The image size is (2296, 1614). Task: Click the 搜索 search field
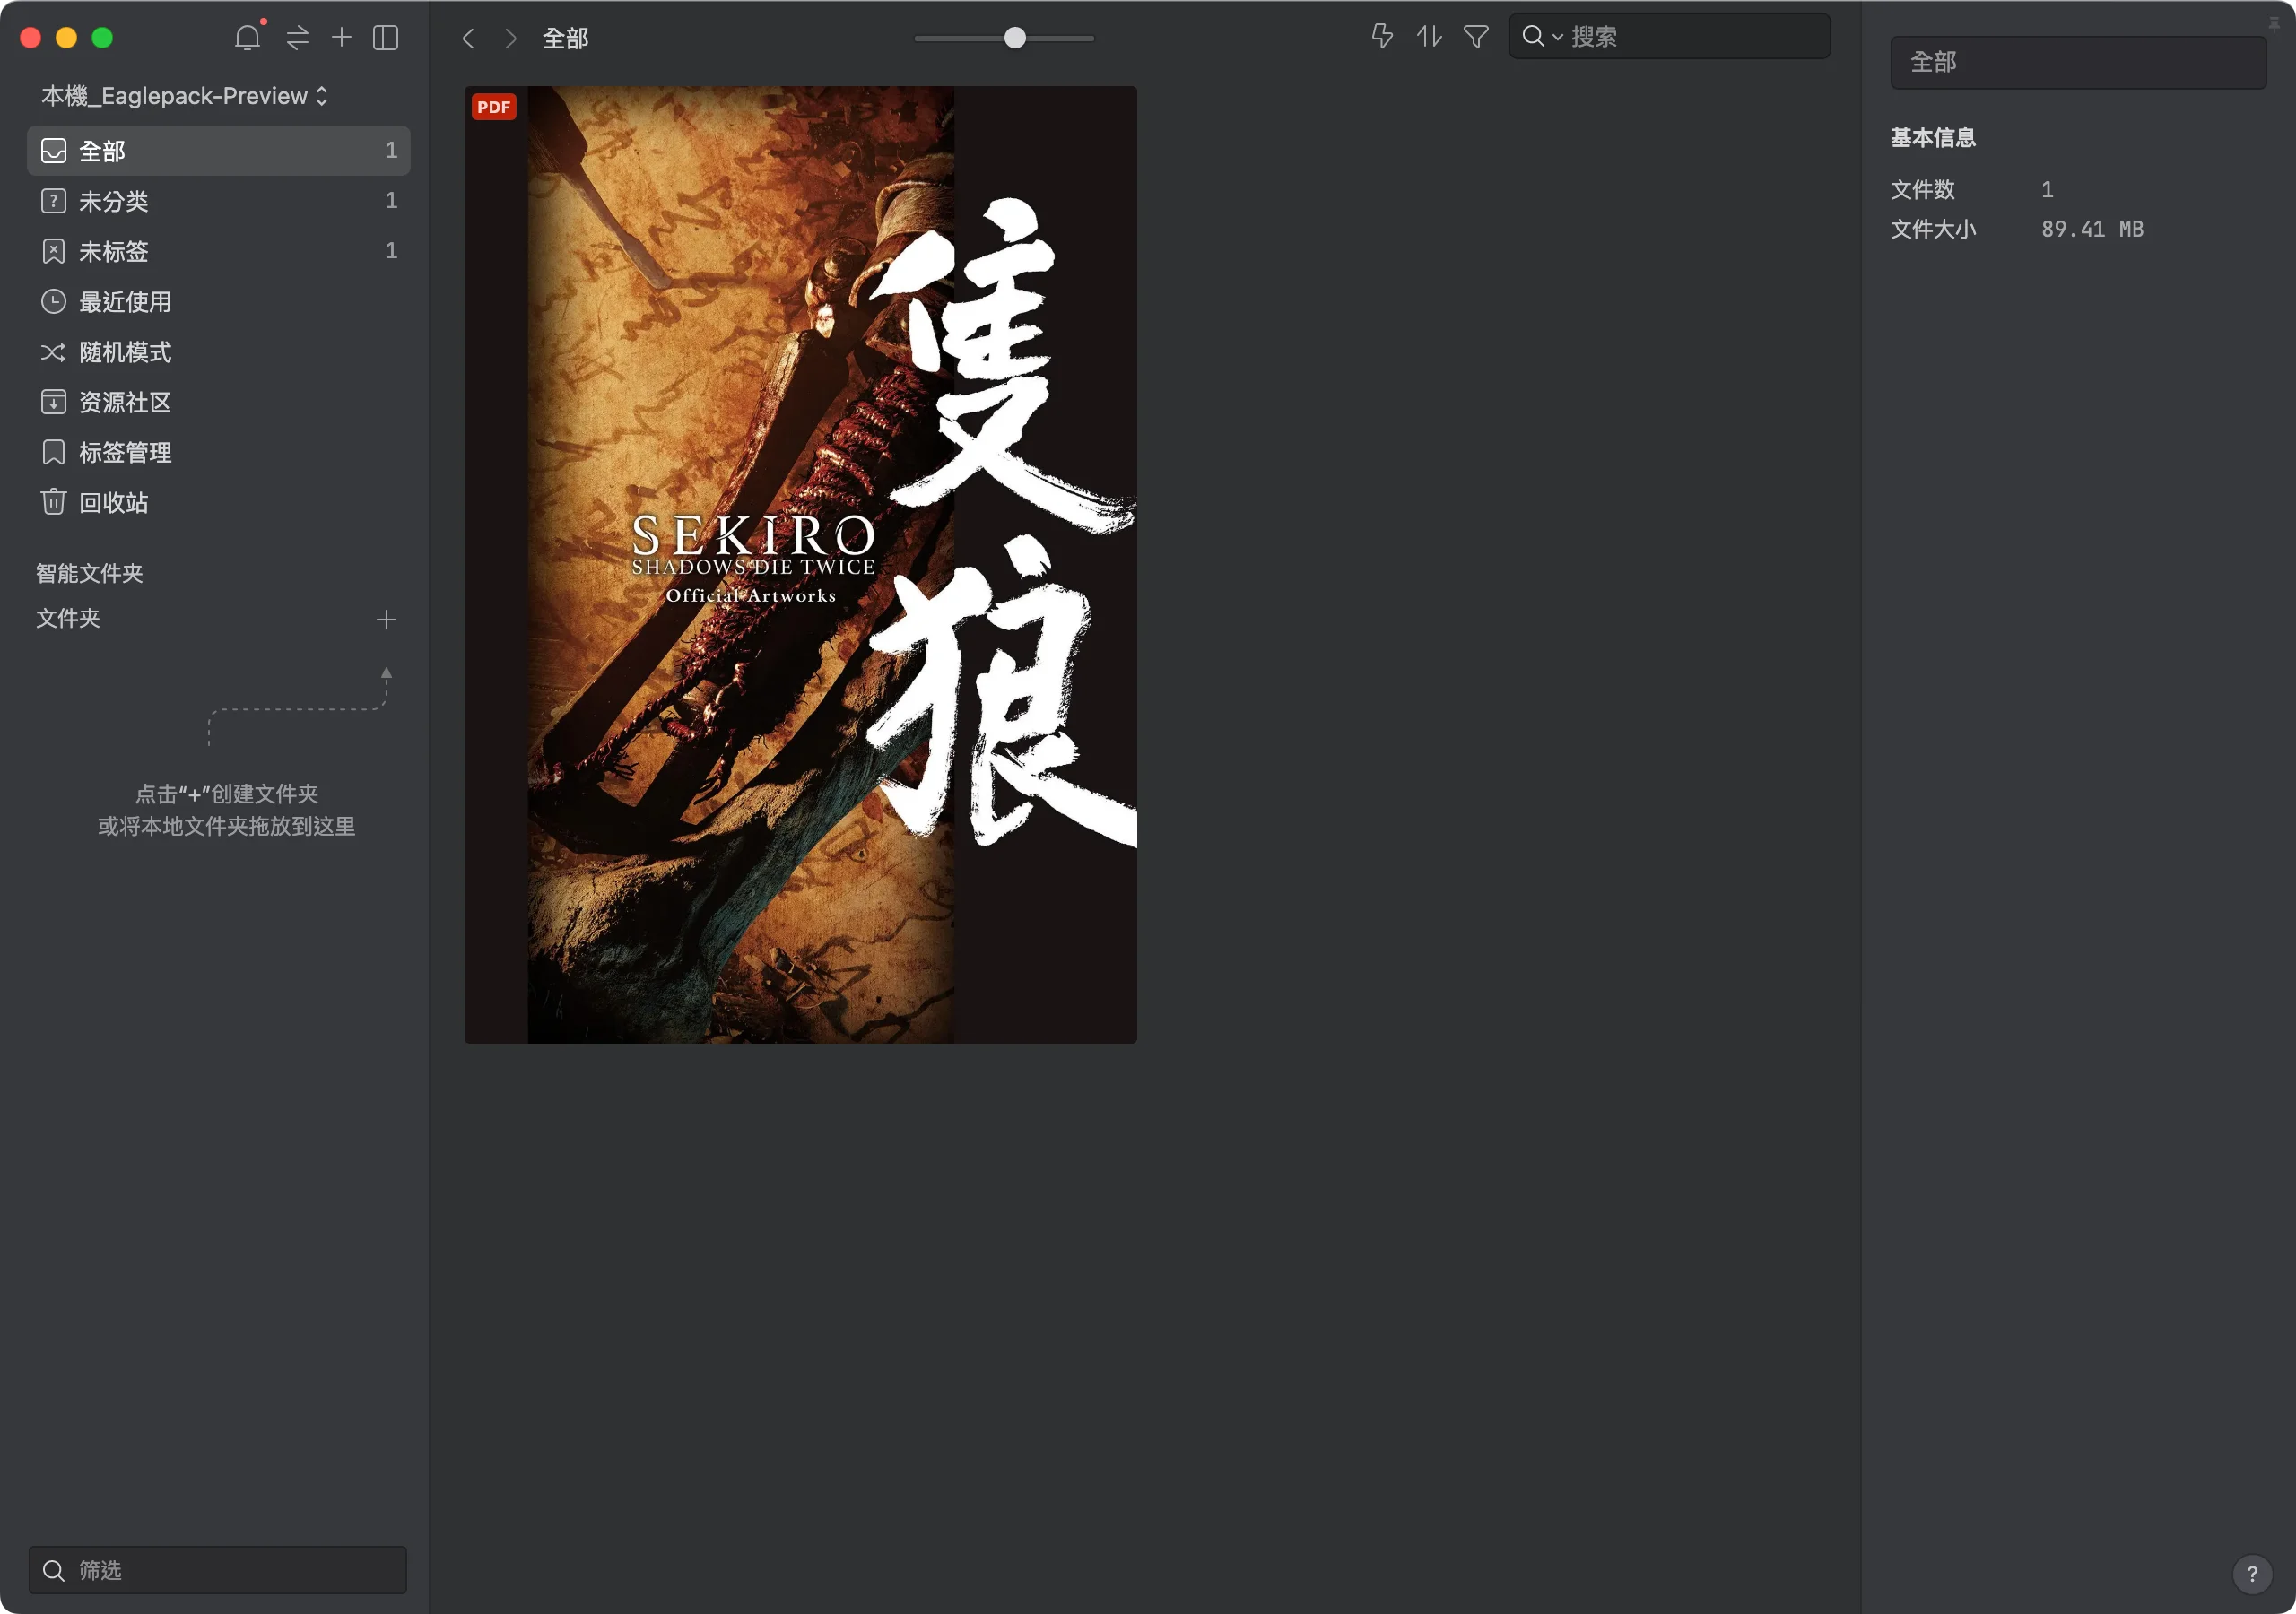pyautogui.click(x=1669, y=37)
